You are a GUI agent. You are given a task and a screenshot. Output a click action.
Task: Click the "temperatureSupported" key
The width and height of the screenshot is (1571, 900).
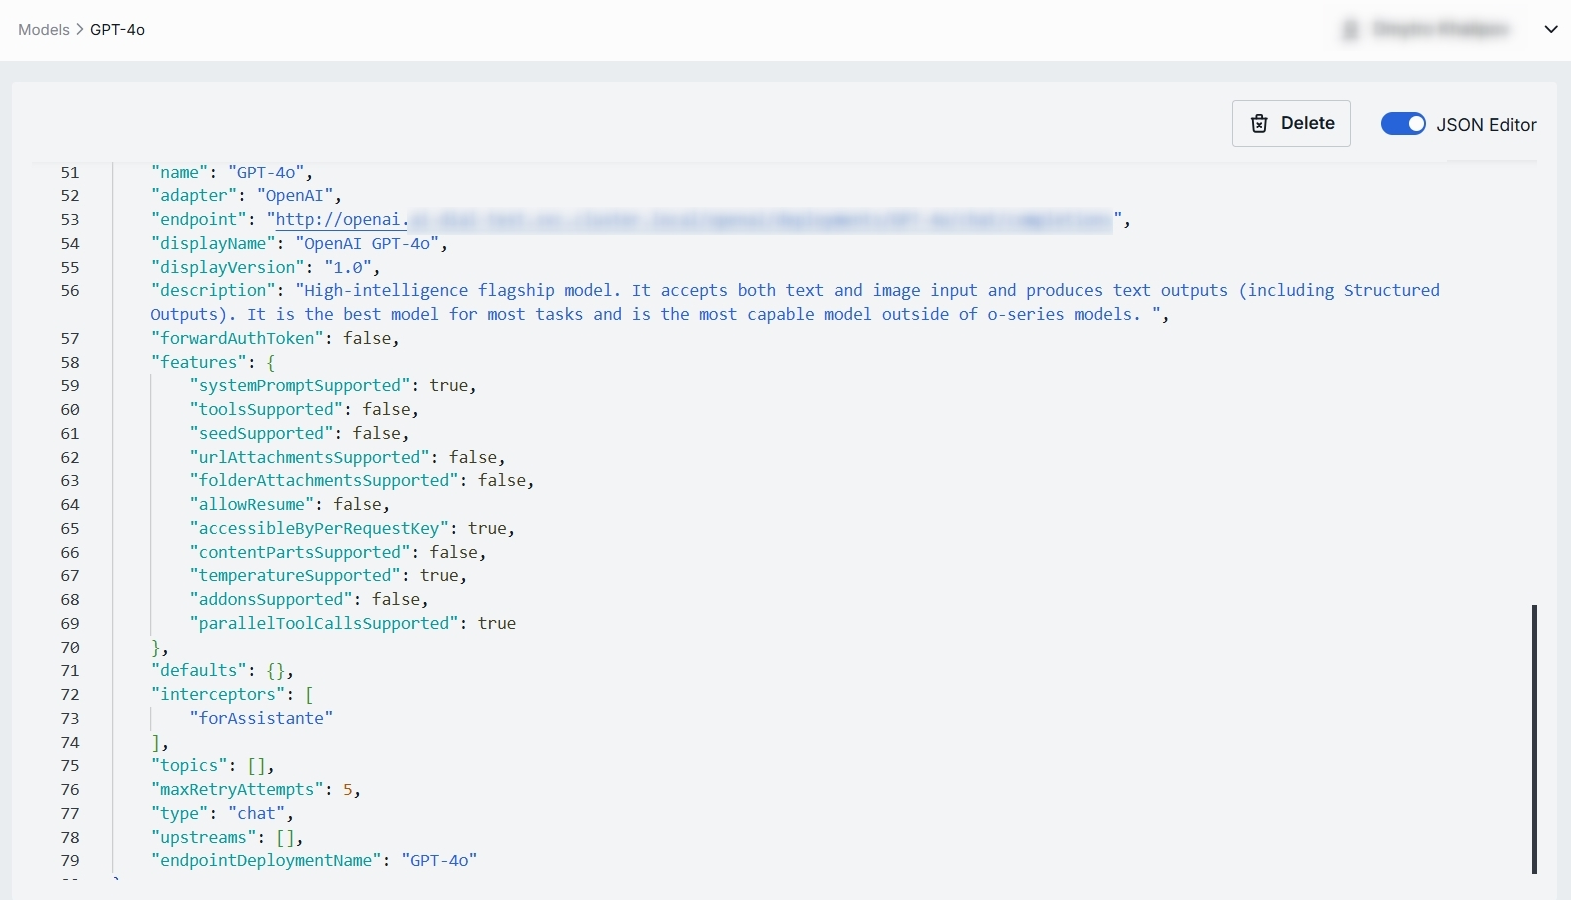click(295, 576)
